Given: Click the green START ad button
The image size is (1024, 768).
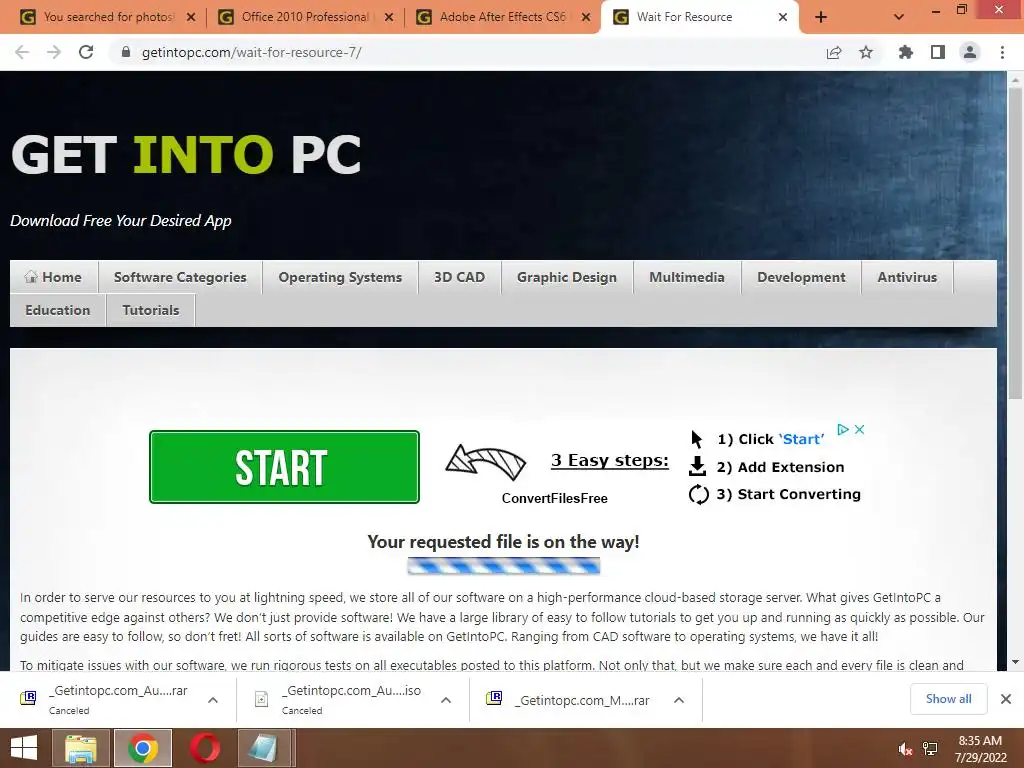Looking at the screenshot, I should [284, 467].
